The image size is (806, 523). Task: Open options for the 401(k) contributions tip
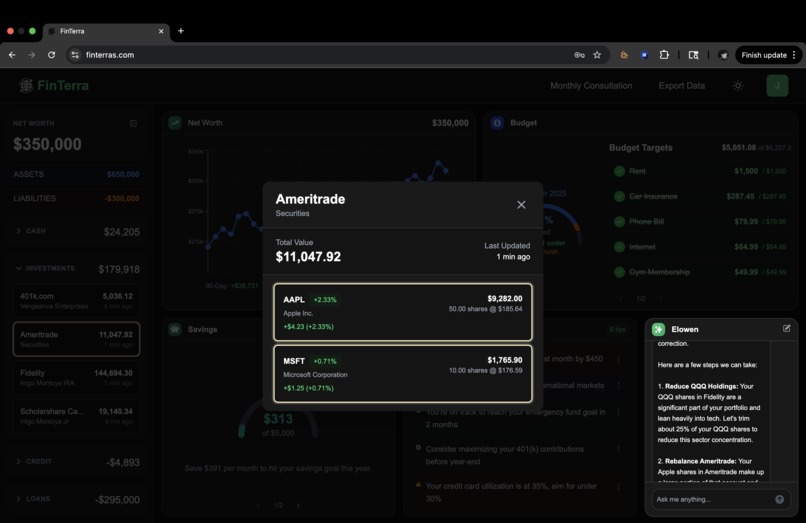pos(618,449)
